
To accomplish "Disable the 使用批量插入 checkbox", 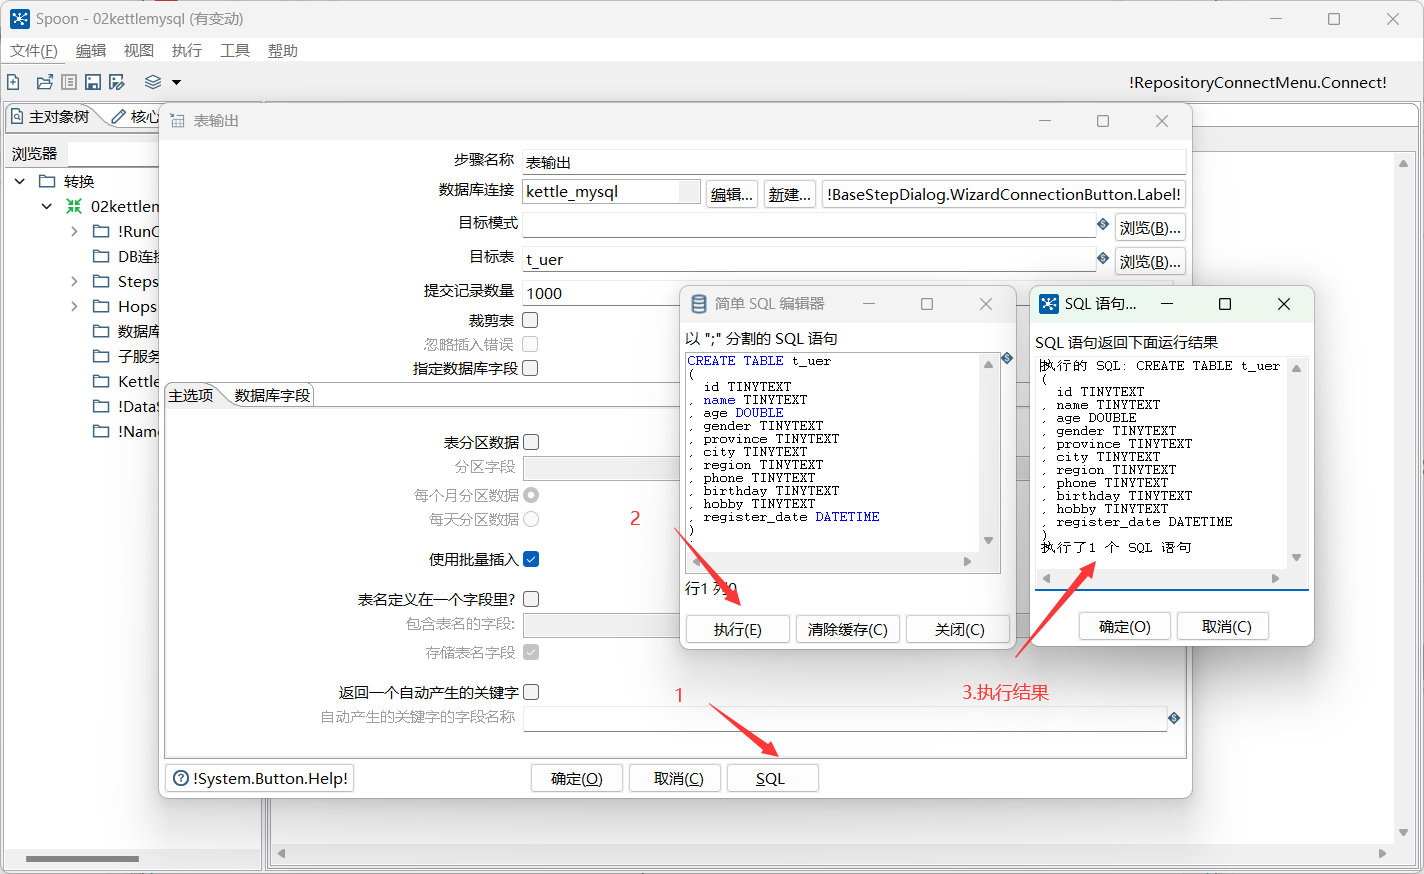I will pos(531,559).
